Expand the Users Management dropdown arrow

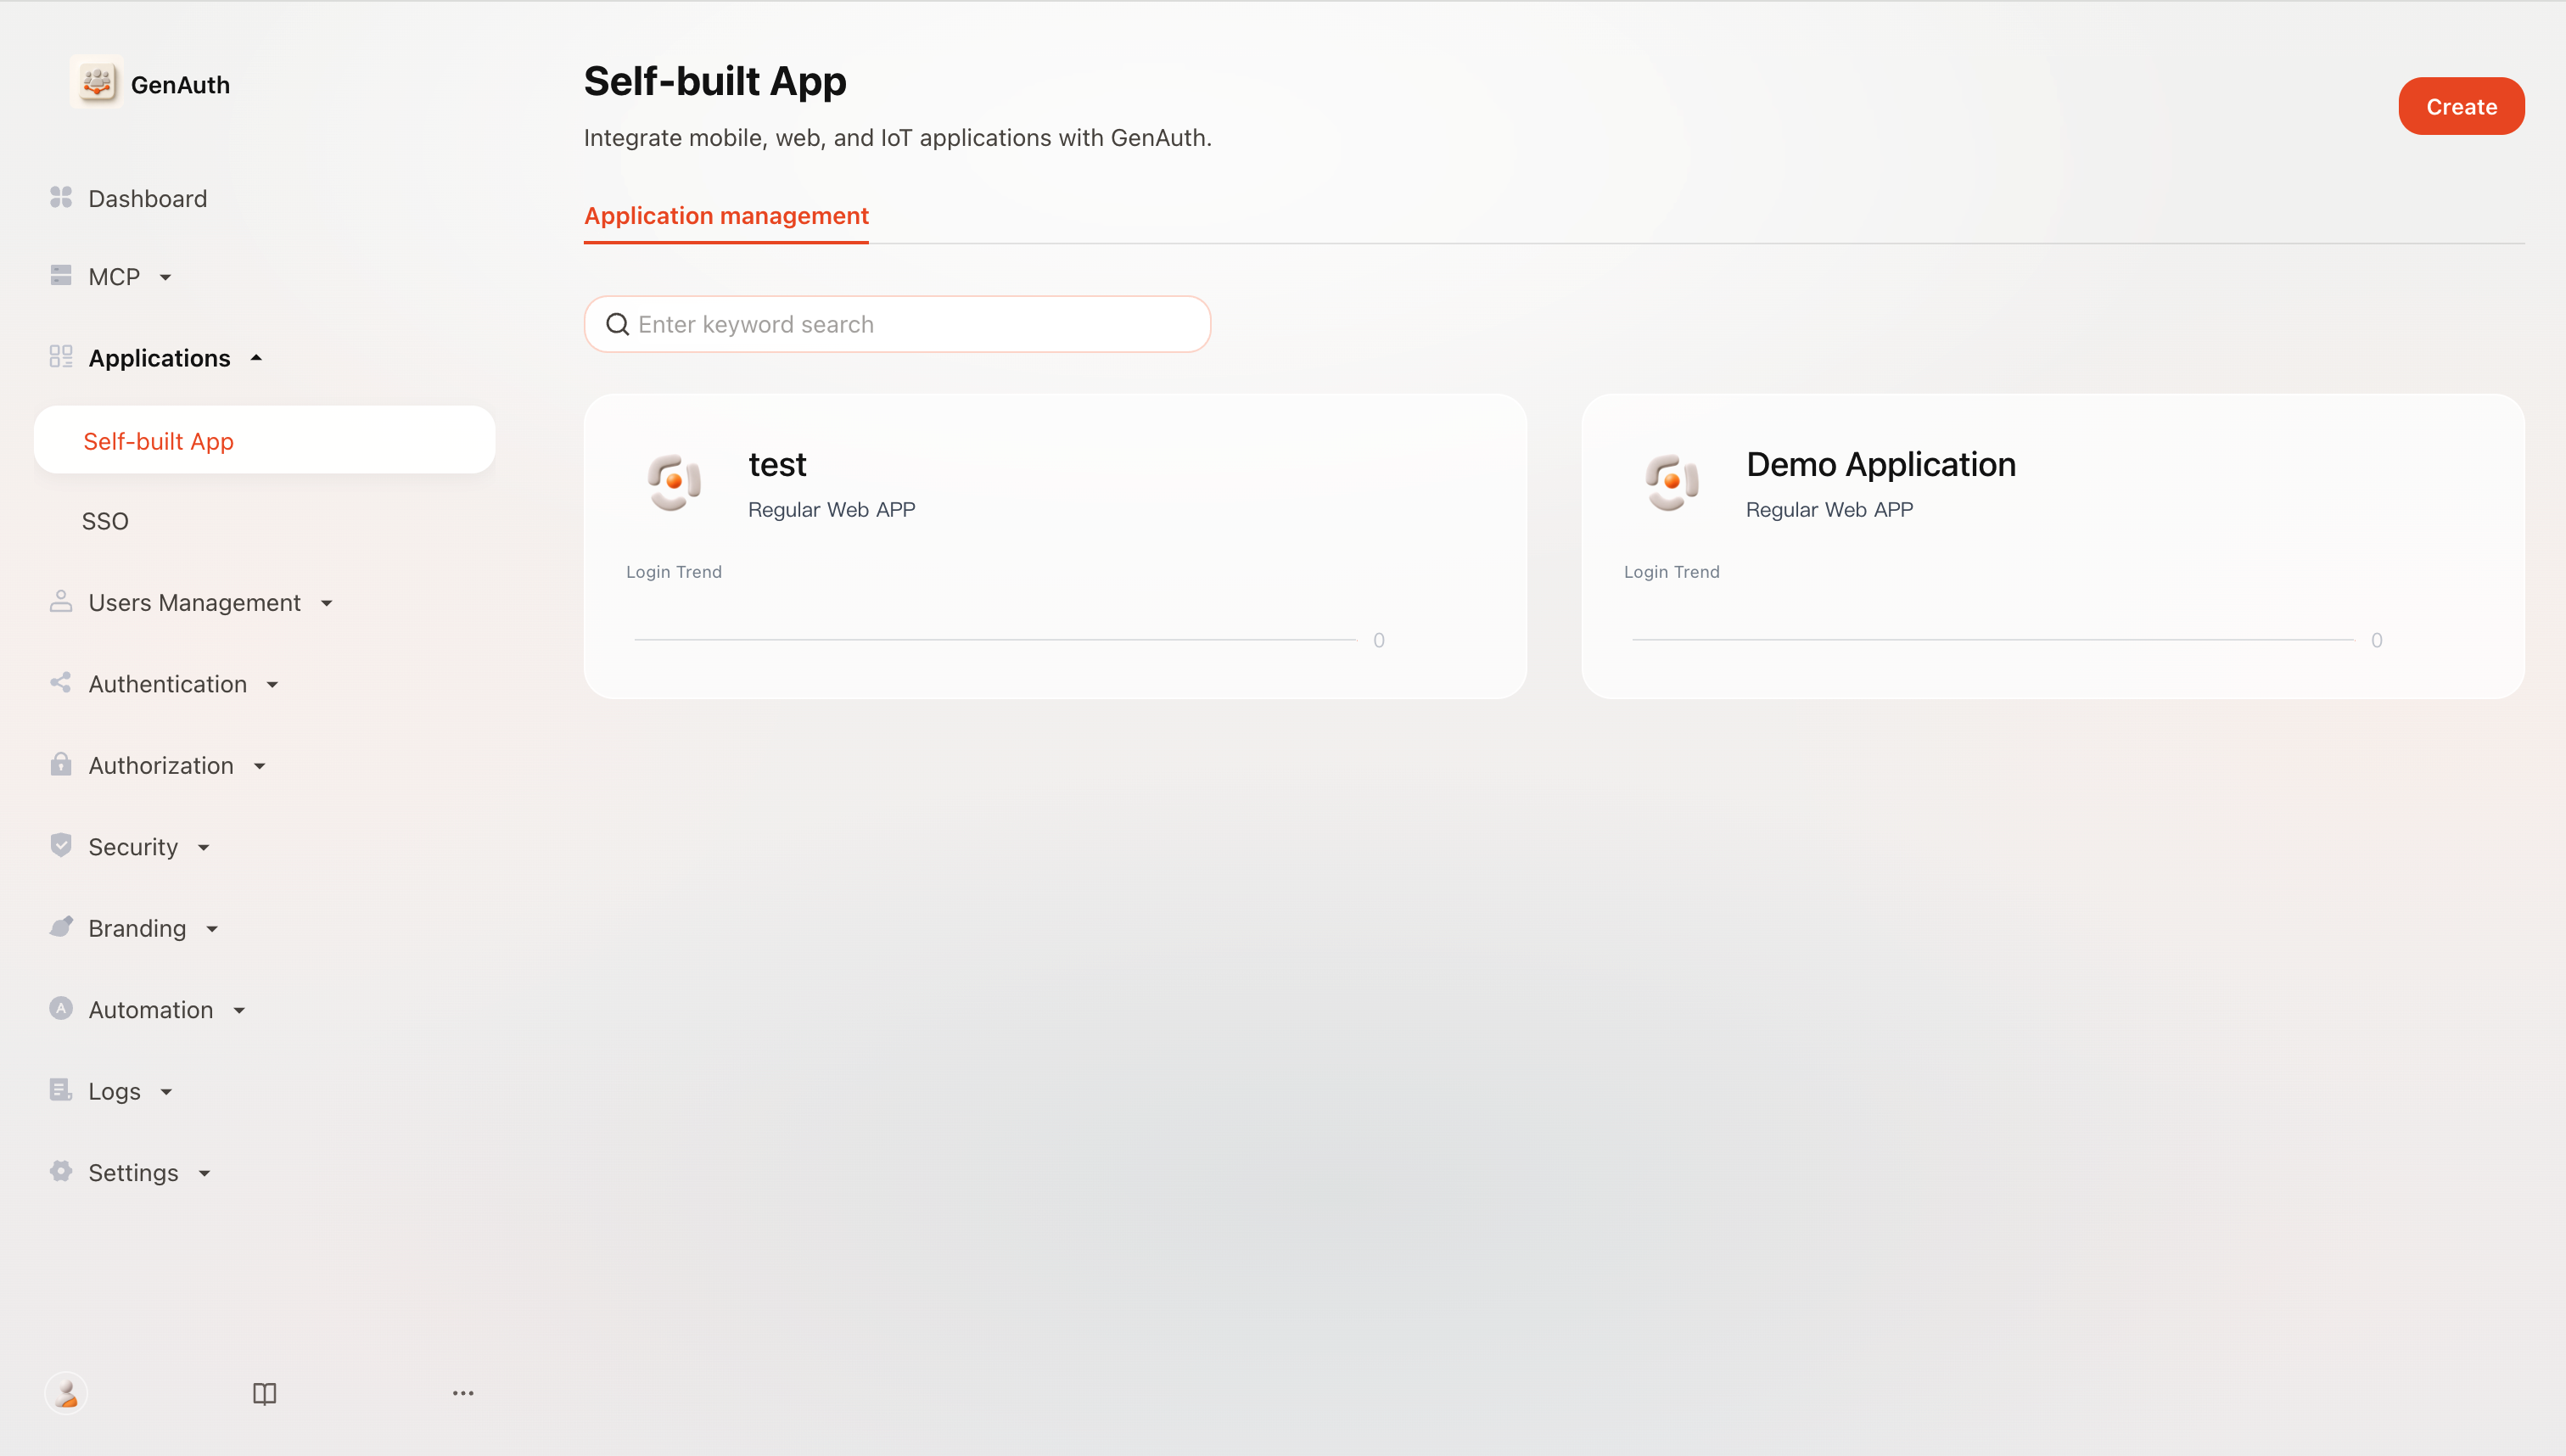[327, 603]
